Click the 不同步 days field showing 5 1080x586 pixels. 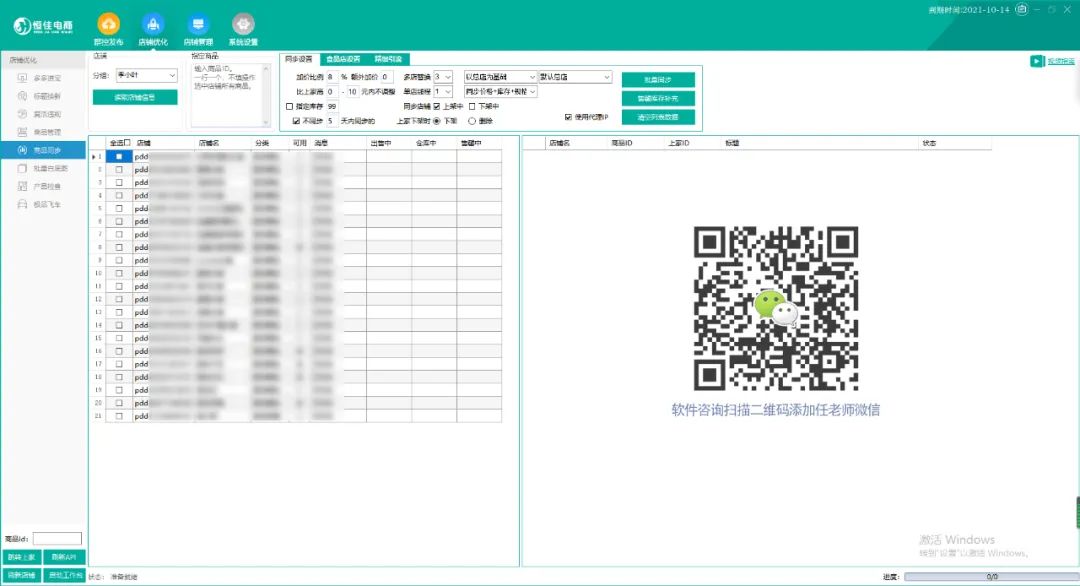(331, 121)
